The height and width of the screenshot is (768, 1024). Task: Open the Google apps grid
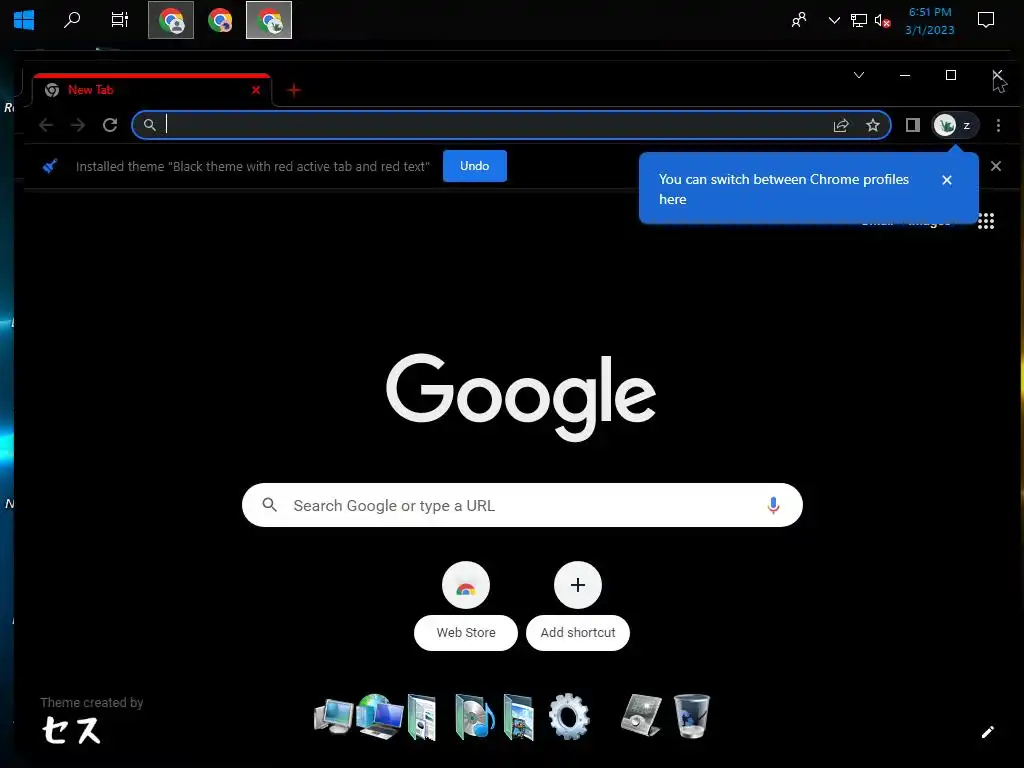[x=985, y=221]
